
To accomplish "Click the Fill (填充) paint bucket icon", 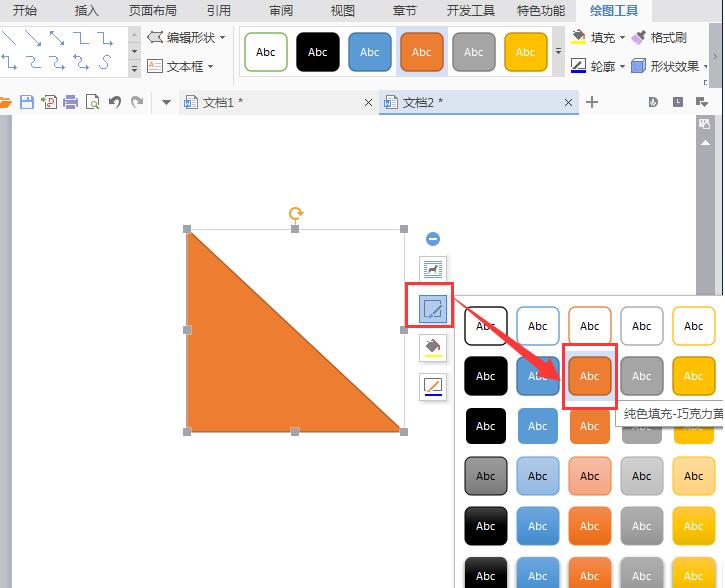I will pos(578,37).
